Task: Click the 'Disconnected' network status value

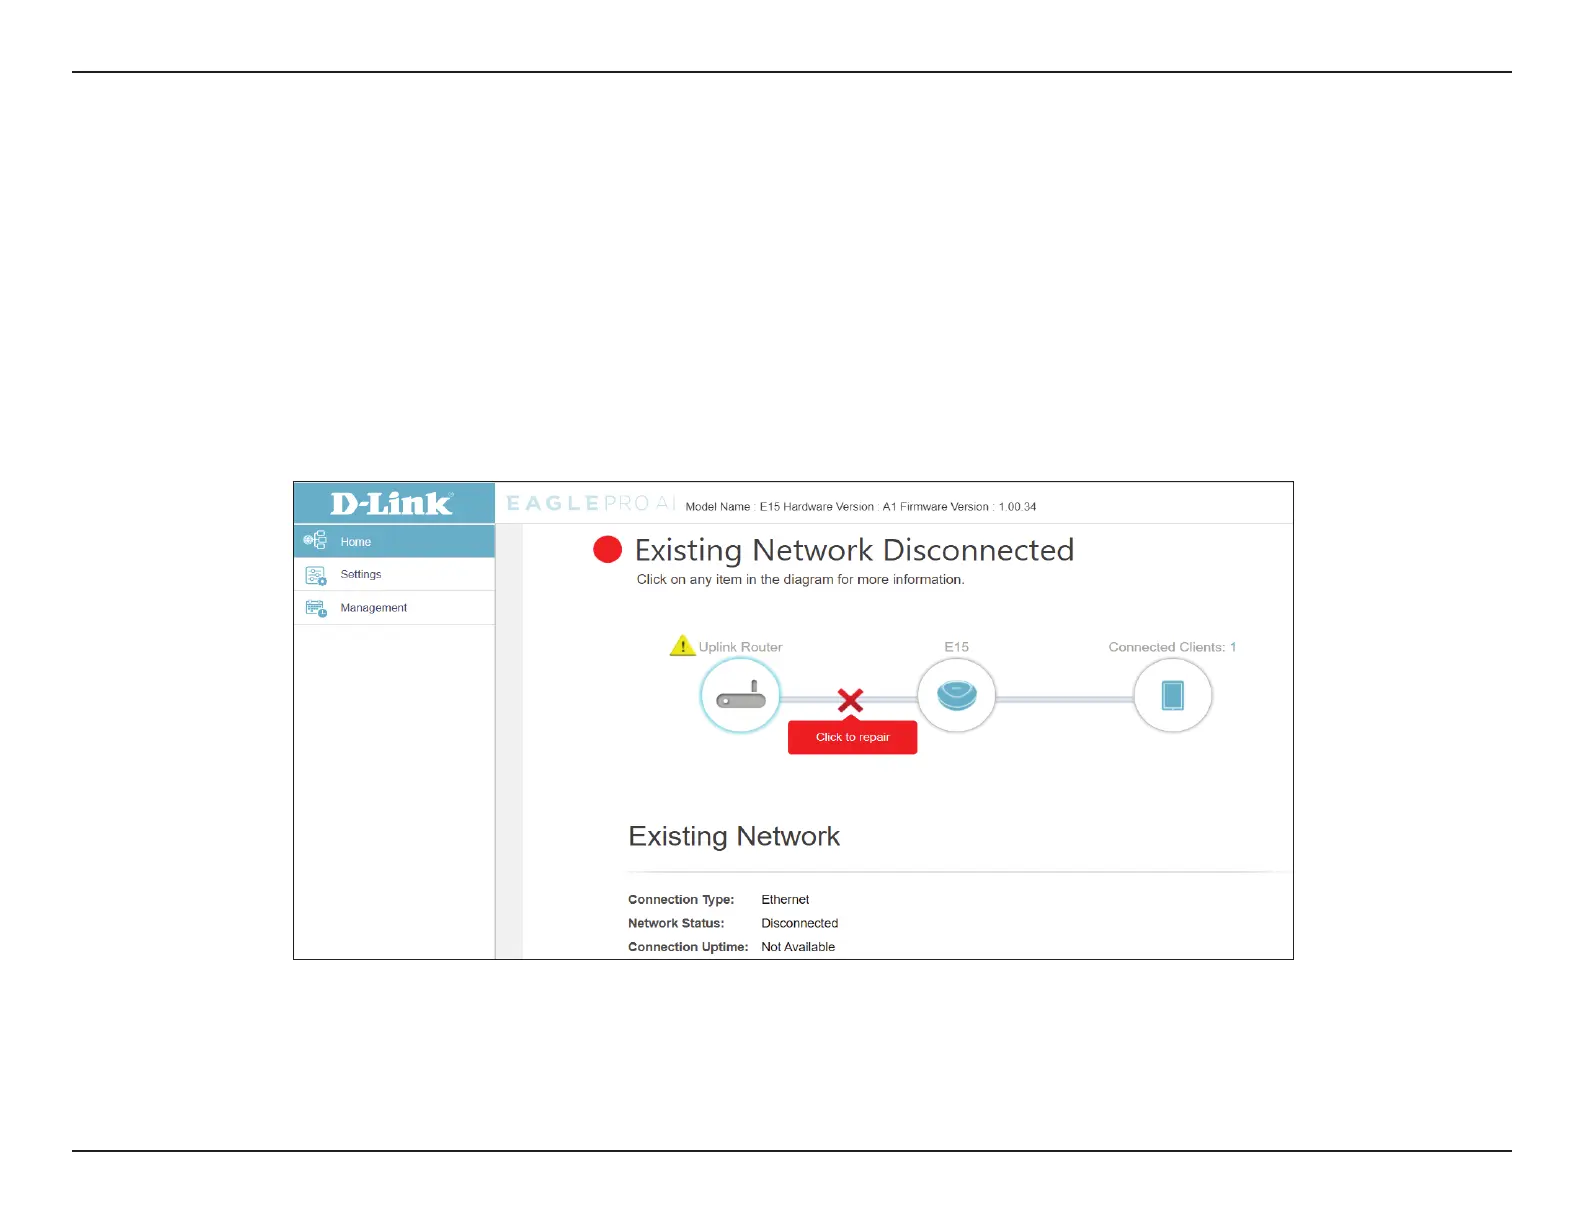Action: (x=800, y=923)
